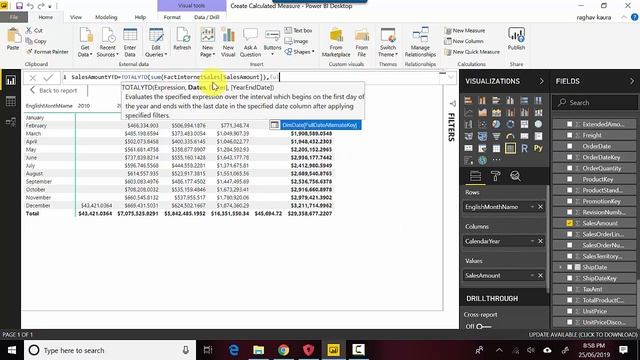The width and height of the screenshot is (640, 360).
Task: Switch to the View ribbon tab
Action: 76,17
